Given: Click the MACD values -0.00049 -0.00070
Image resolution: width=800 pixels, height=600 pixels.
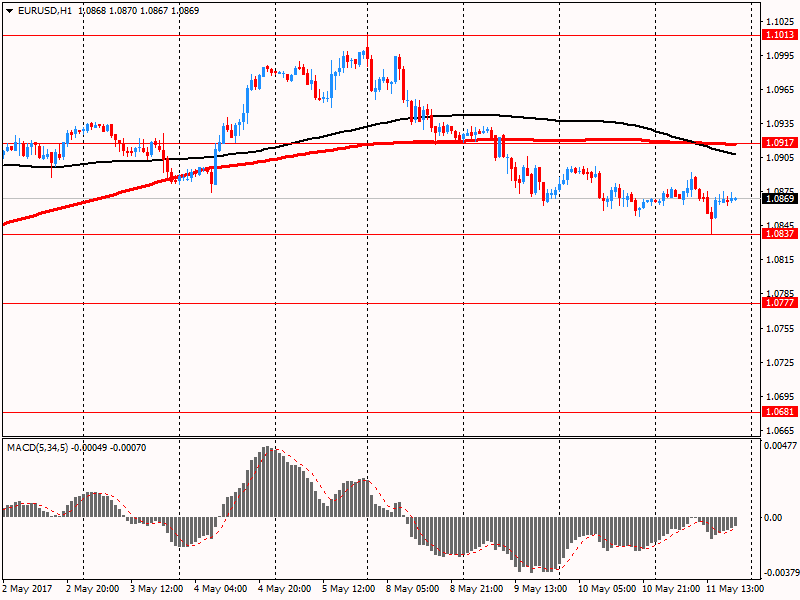Looking at the screenshot, I should (x=109, y=448).
